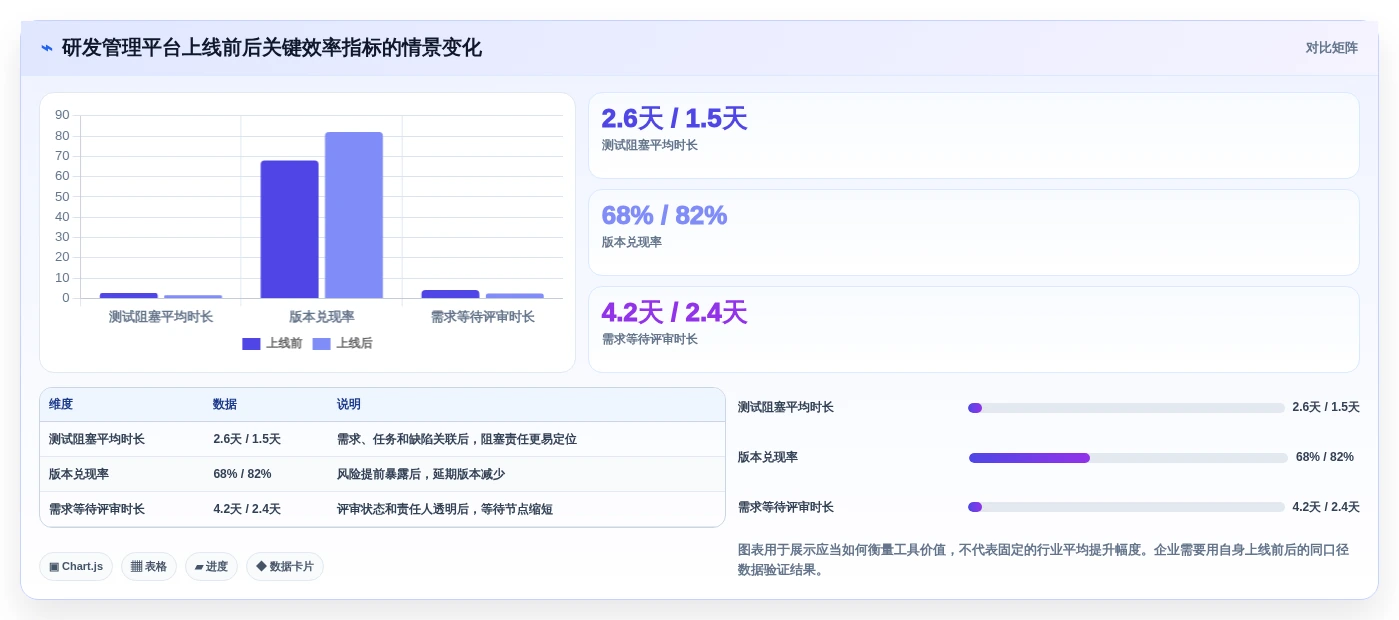This screenshot has height=620, width=1399.
Task: Click the 测试阻塞平均时长 axis label in chart
Action: (161, 317)
